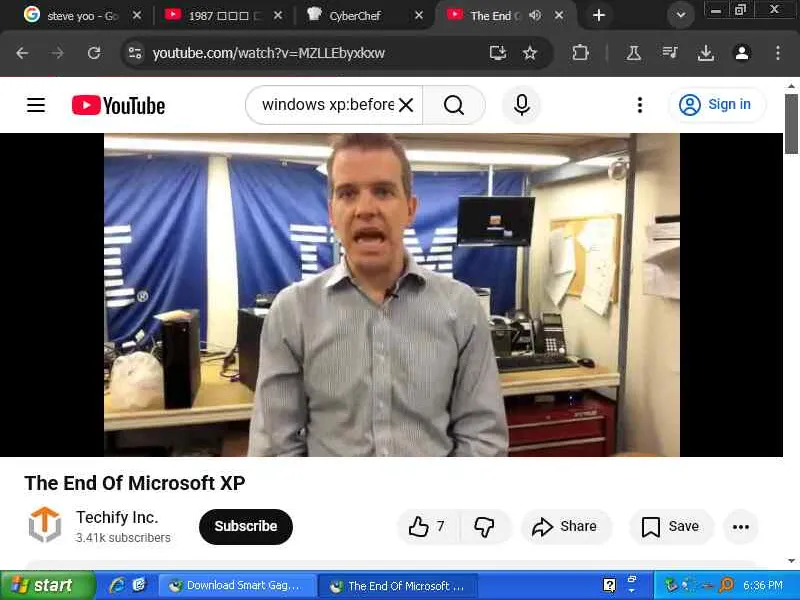Image resolution: width=800 pixels, height=600 pixels.
Task: Click the system tray clock 6:36 PM
Action: (762, 585)
